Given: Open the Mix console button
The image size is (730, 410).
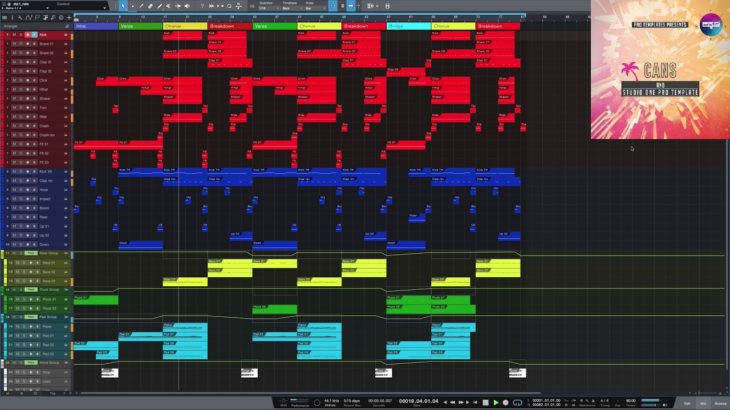Looking at the screenshot, I should pos(703,403).
